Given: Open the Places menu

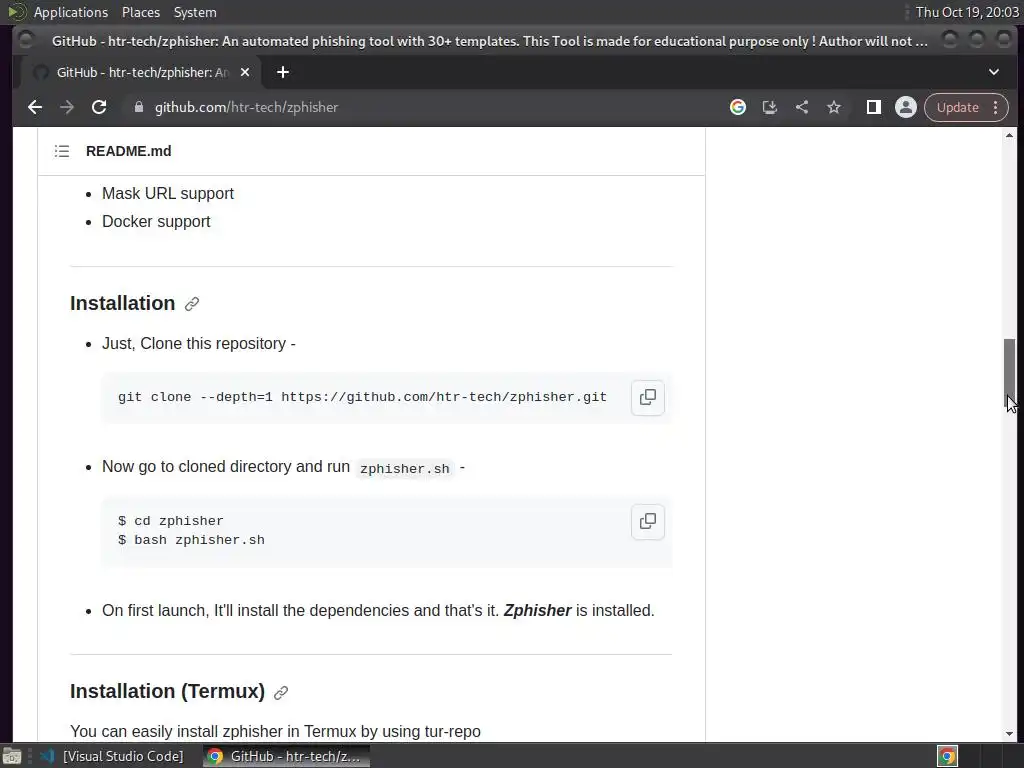Looking at the screenshot, I should [x=140, y=12].
